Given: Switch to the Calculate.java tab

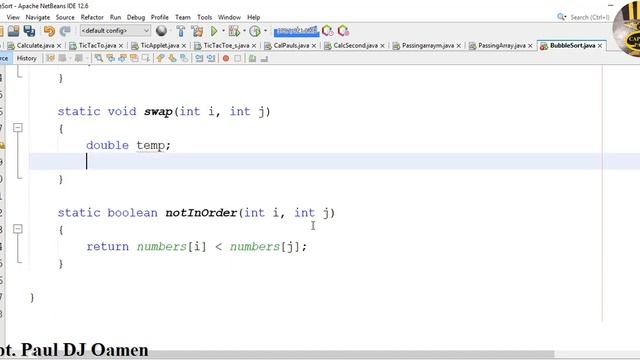Looking at the screenshot, I should [x=35, y=46].
